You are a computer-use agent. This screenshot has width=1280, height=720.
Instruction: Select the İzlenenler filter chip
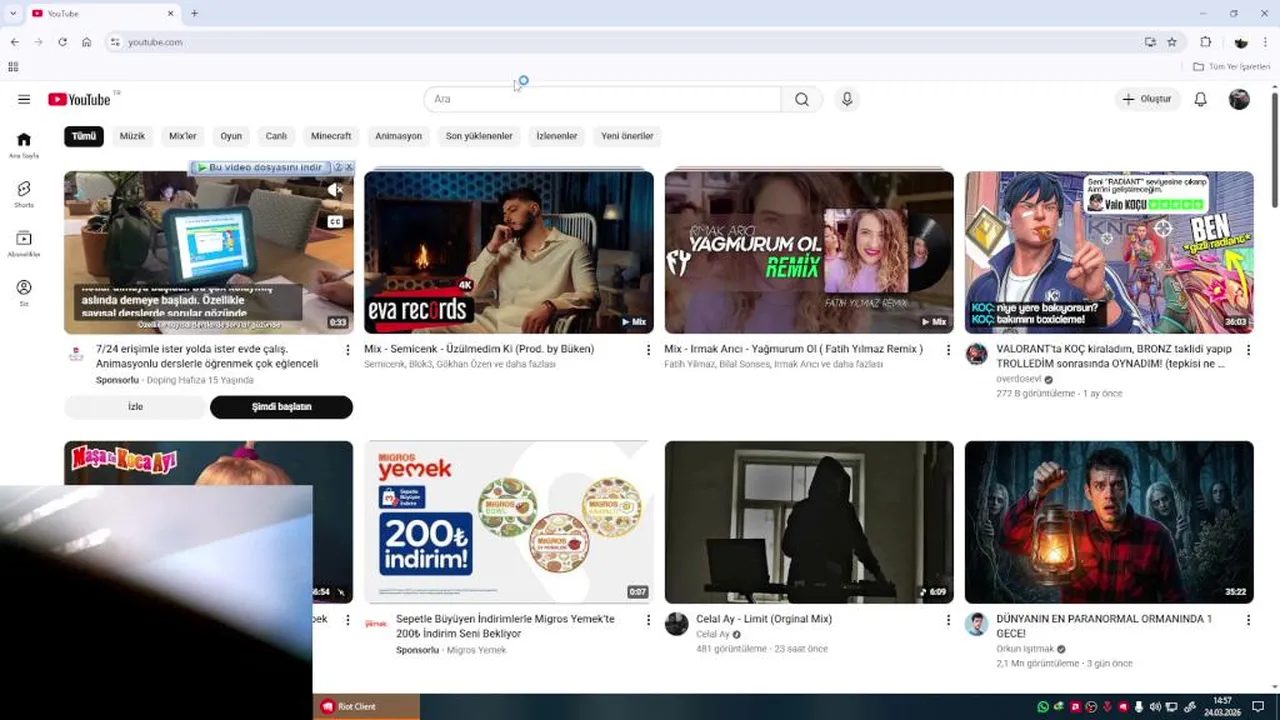click(557, 136)
